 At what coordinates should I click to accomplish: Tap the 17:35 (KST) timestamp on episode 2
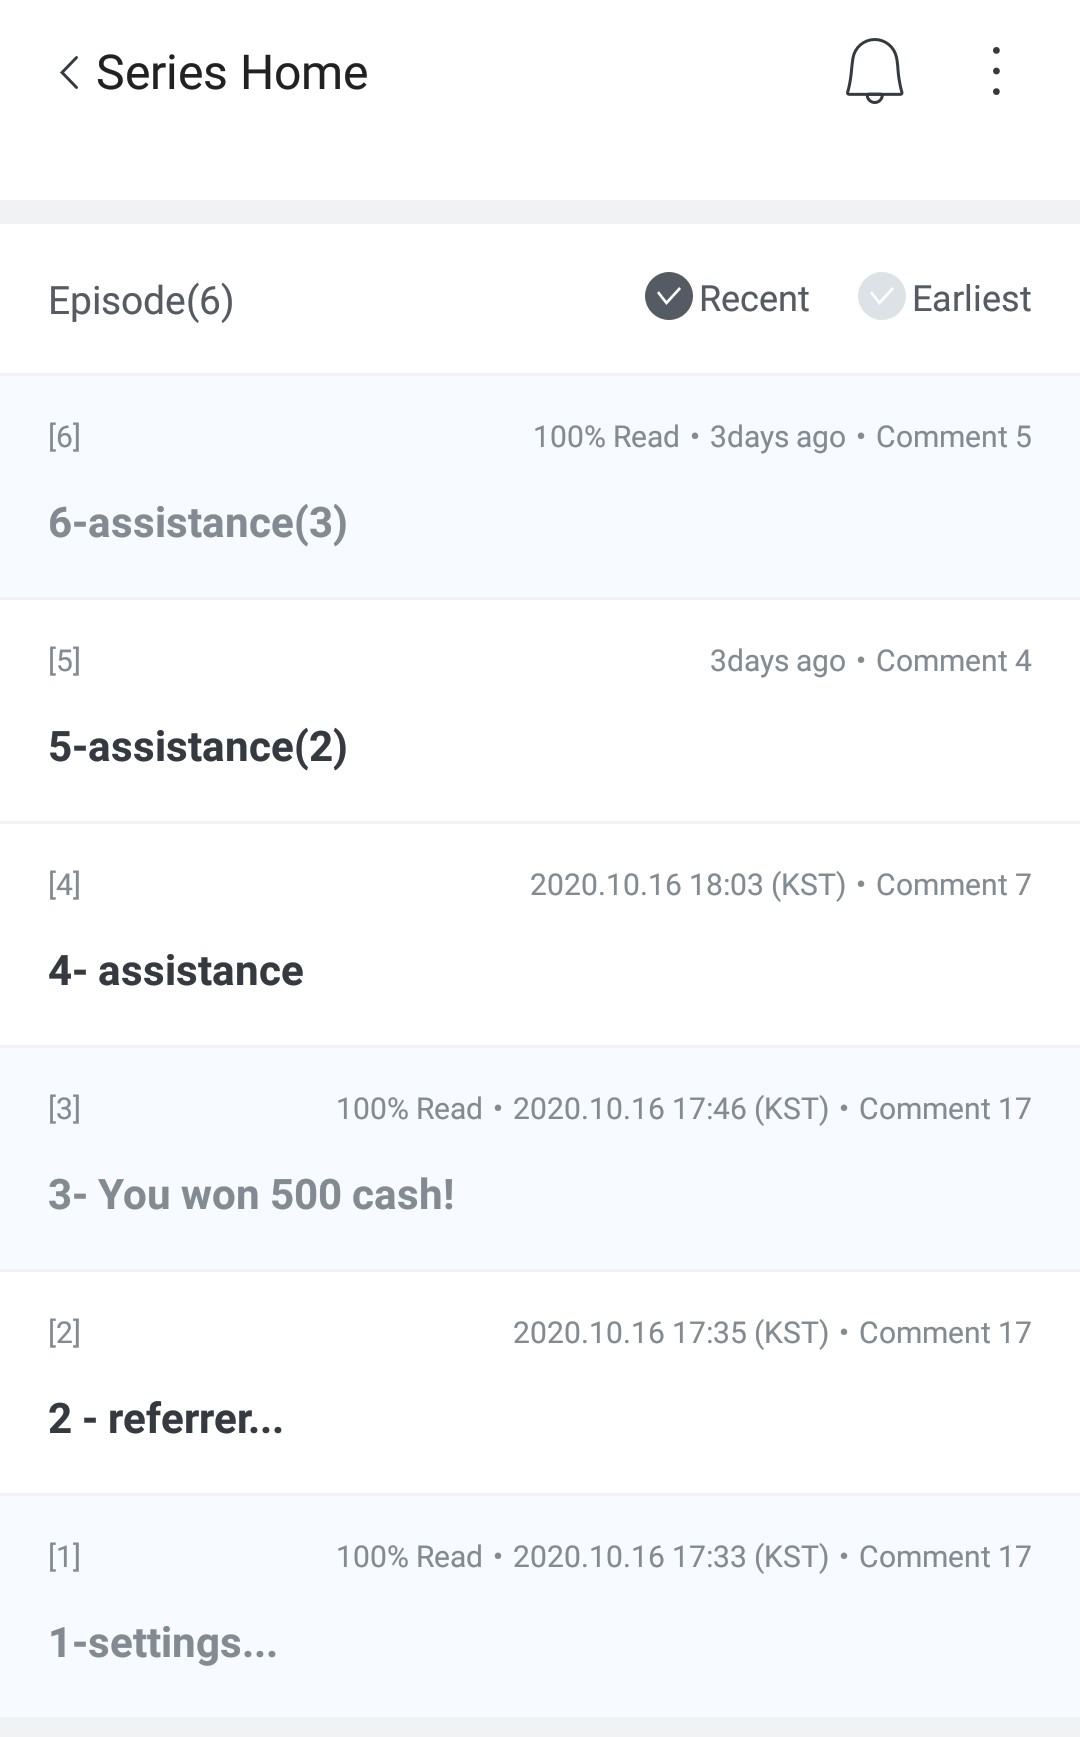point(671,1333)
